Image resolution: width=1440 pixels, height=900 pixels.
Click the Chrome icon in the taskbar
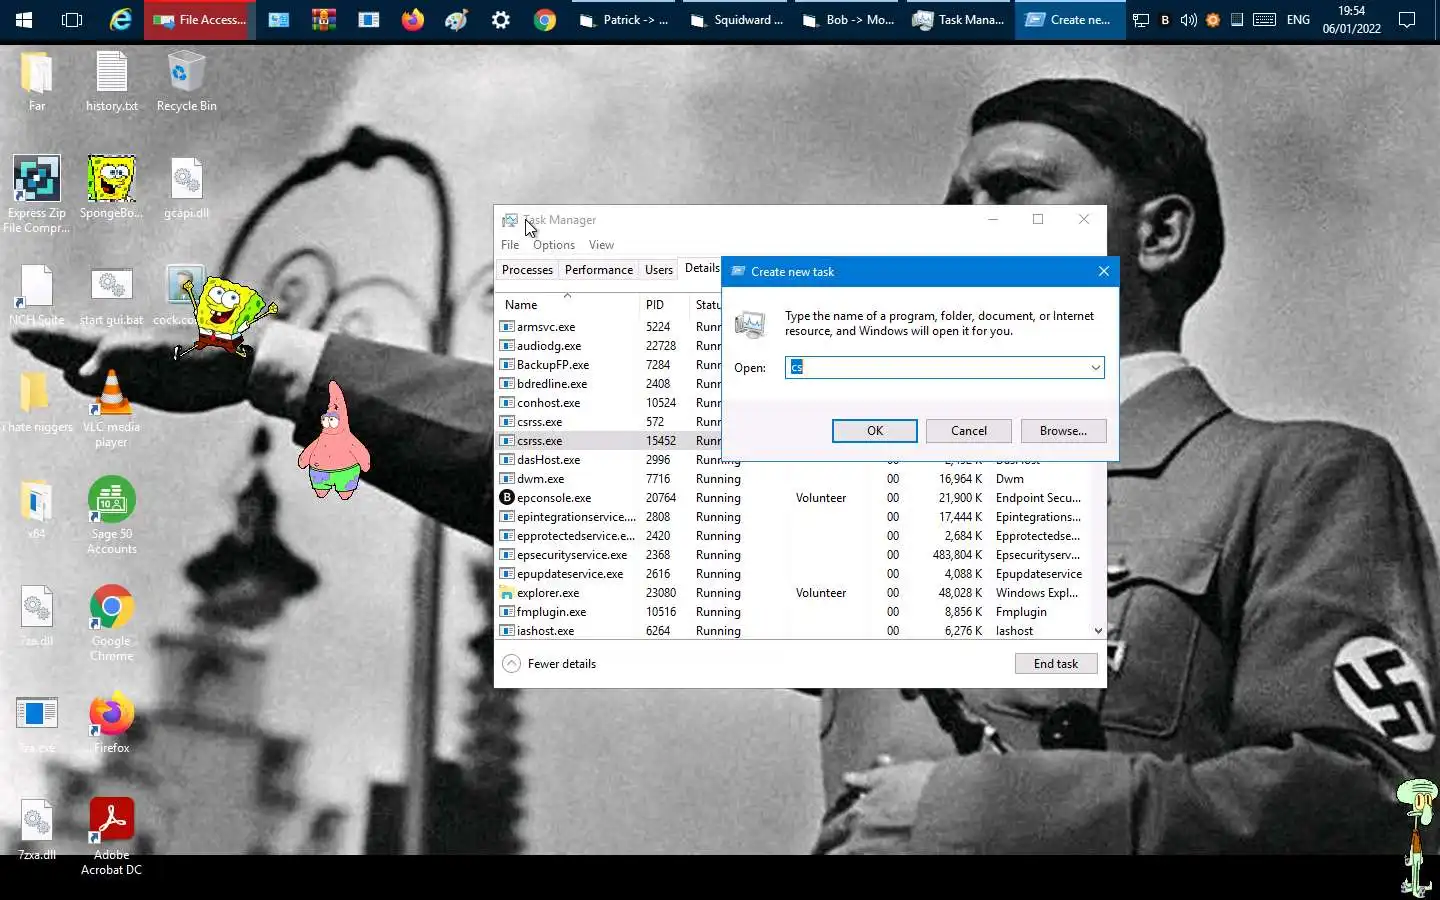545,20
